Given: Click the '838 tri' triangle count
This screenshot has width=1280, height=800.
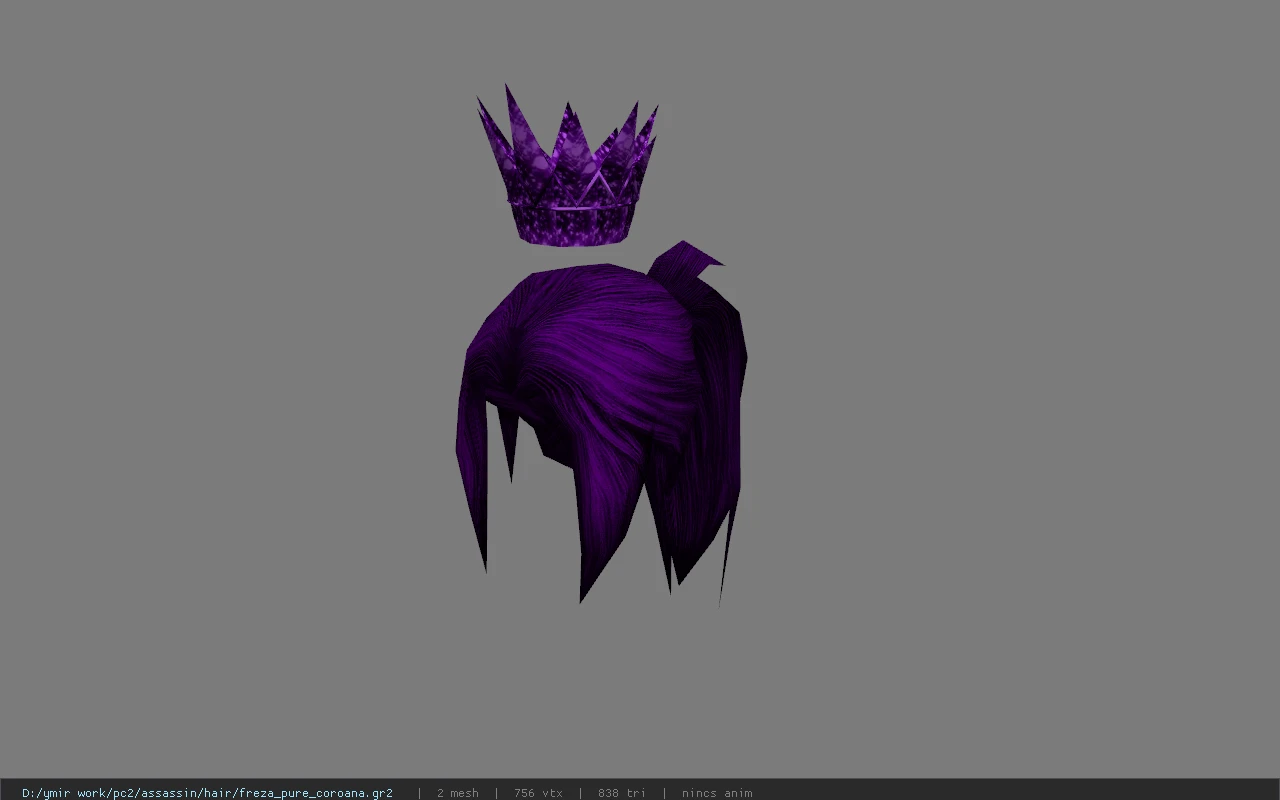Looking at the screenshot, I should point(621,793).
